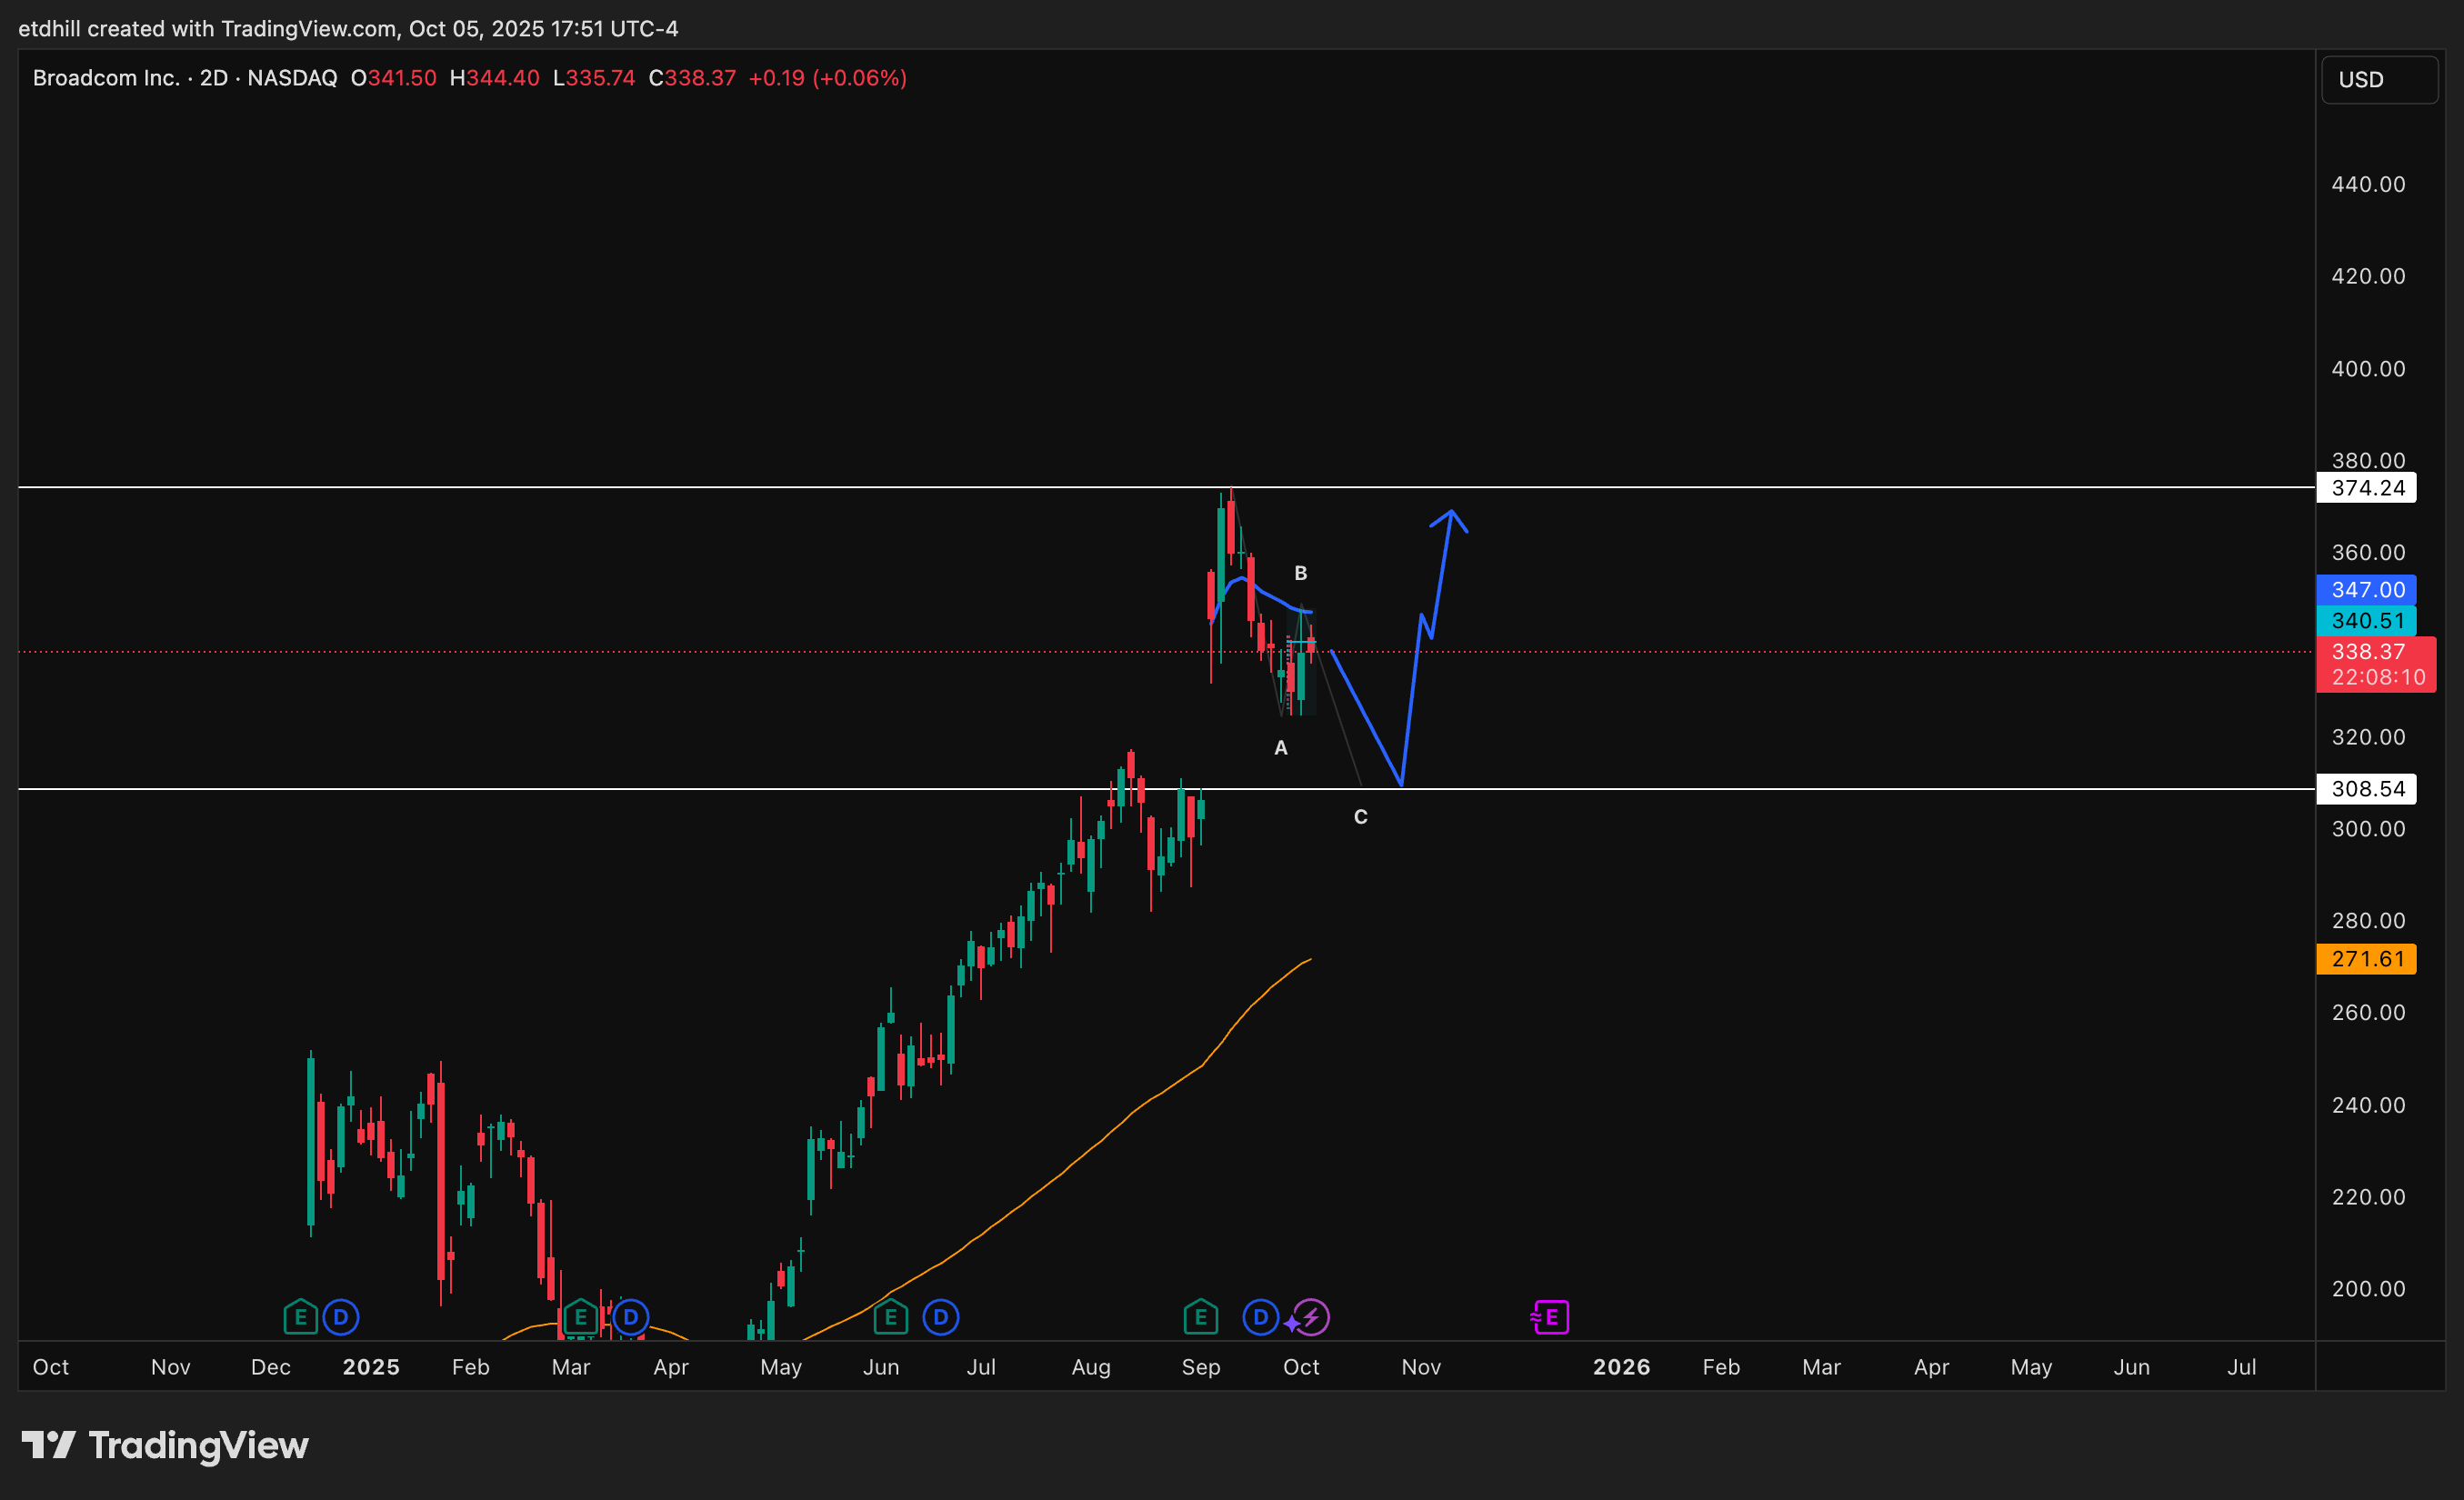Click the TradingView logo
This screenshot has width=2464, height=1500.
[165, 1445]
